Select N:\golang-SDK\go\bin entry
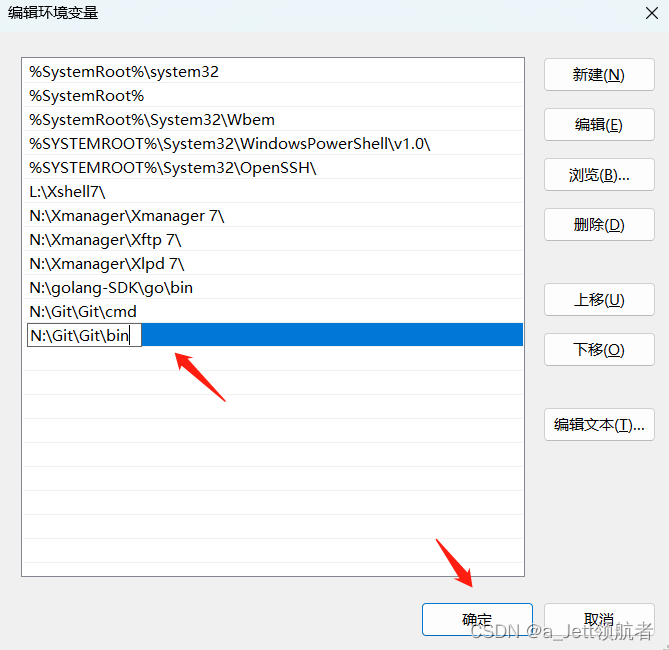 (x=273, y=287)
